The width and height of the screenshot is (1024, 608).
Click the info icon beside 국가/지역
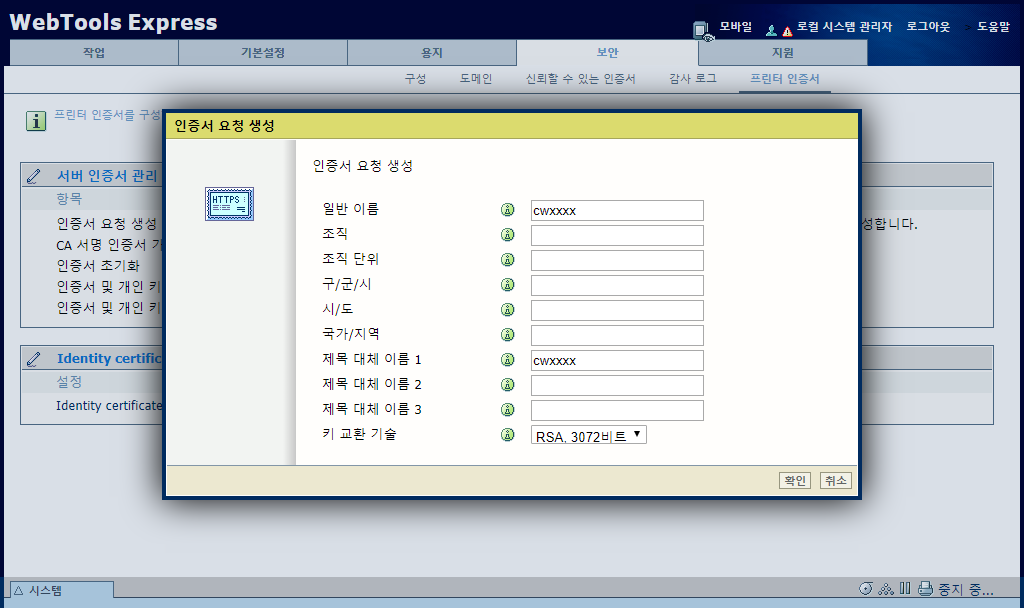pos(507,335)
